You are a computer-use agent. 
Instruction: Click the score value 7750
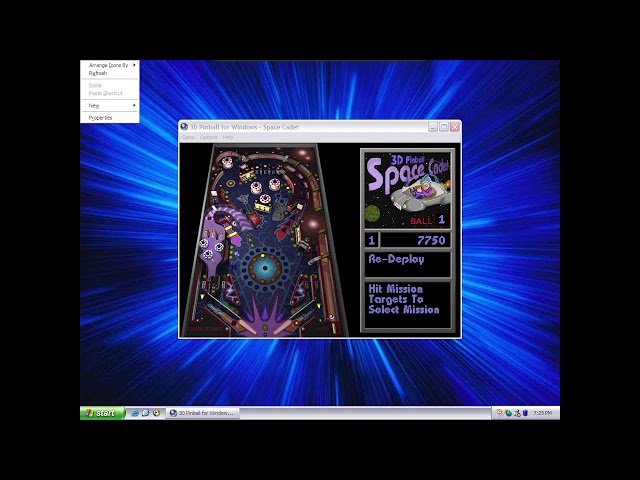click(x=431, y=240)
